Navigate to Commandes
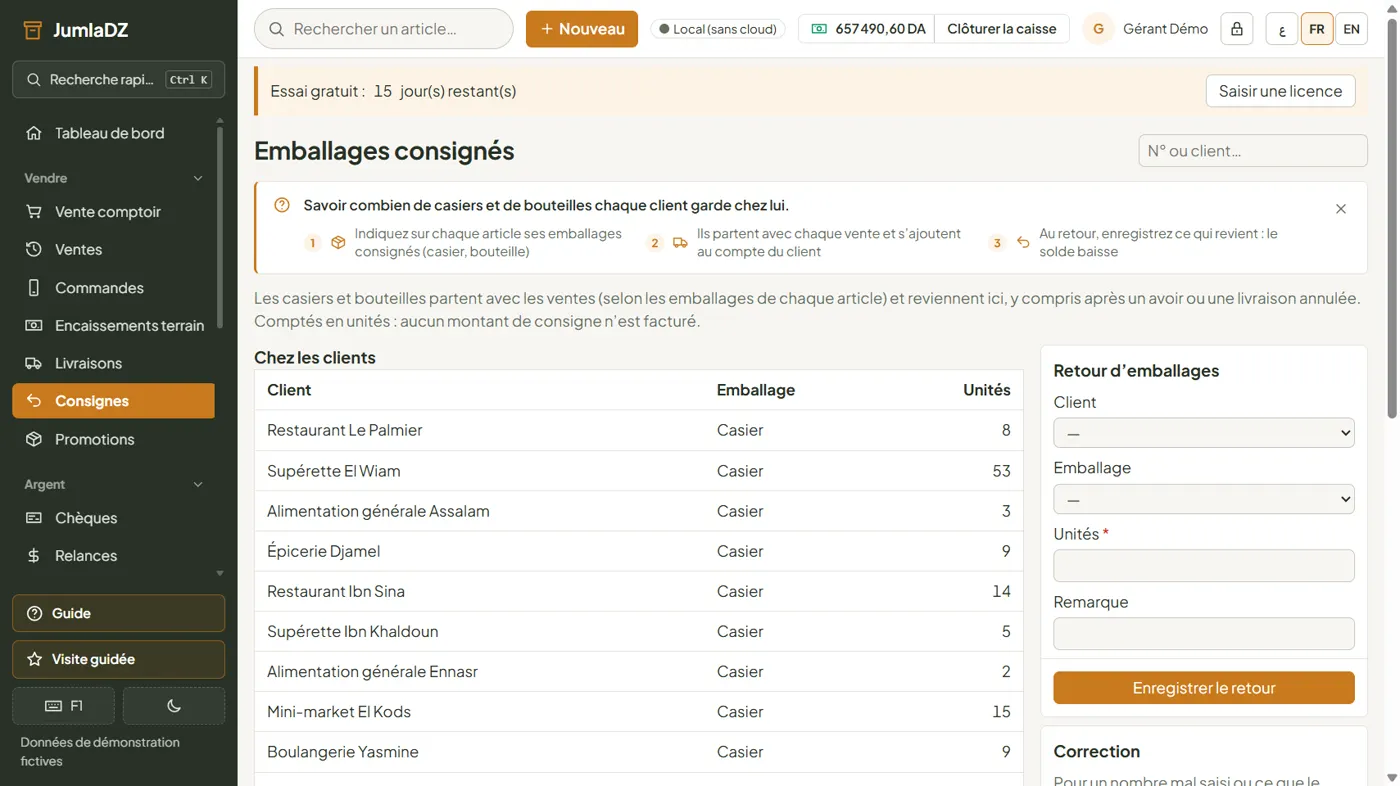Viewport: 1400px width, 786px height. click(x=113, y=288)
